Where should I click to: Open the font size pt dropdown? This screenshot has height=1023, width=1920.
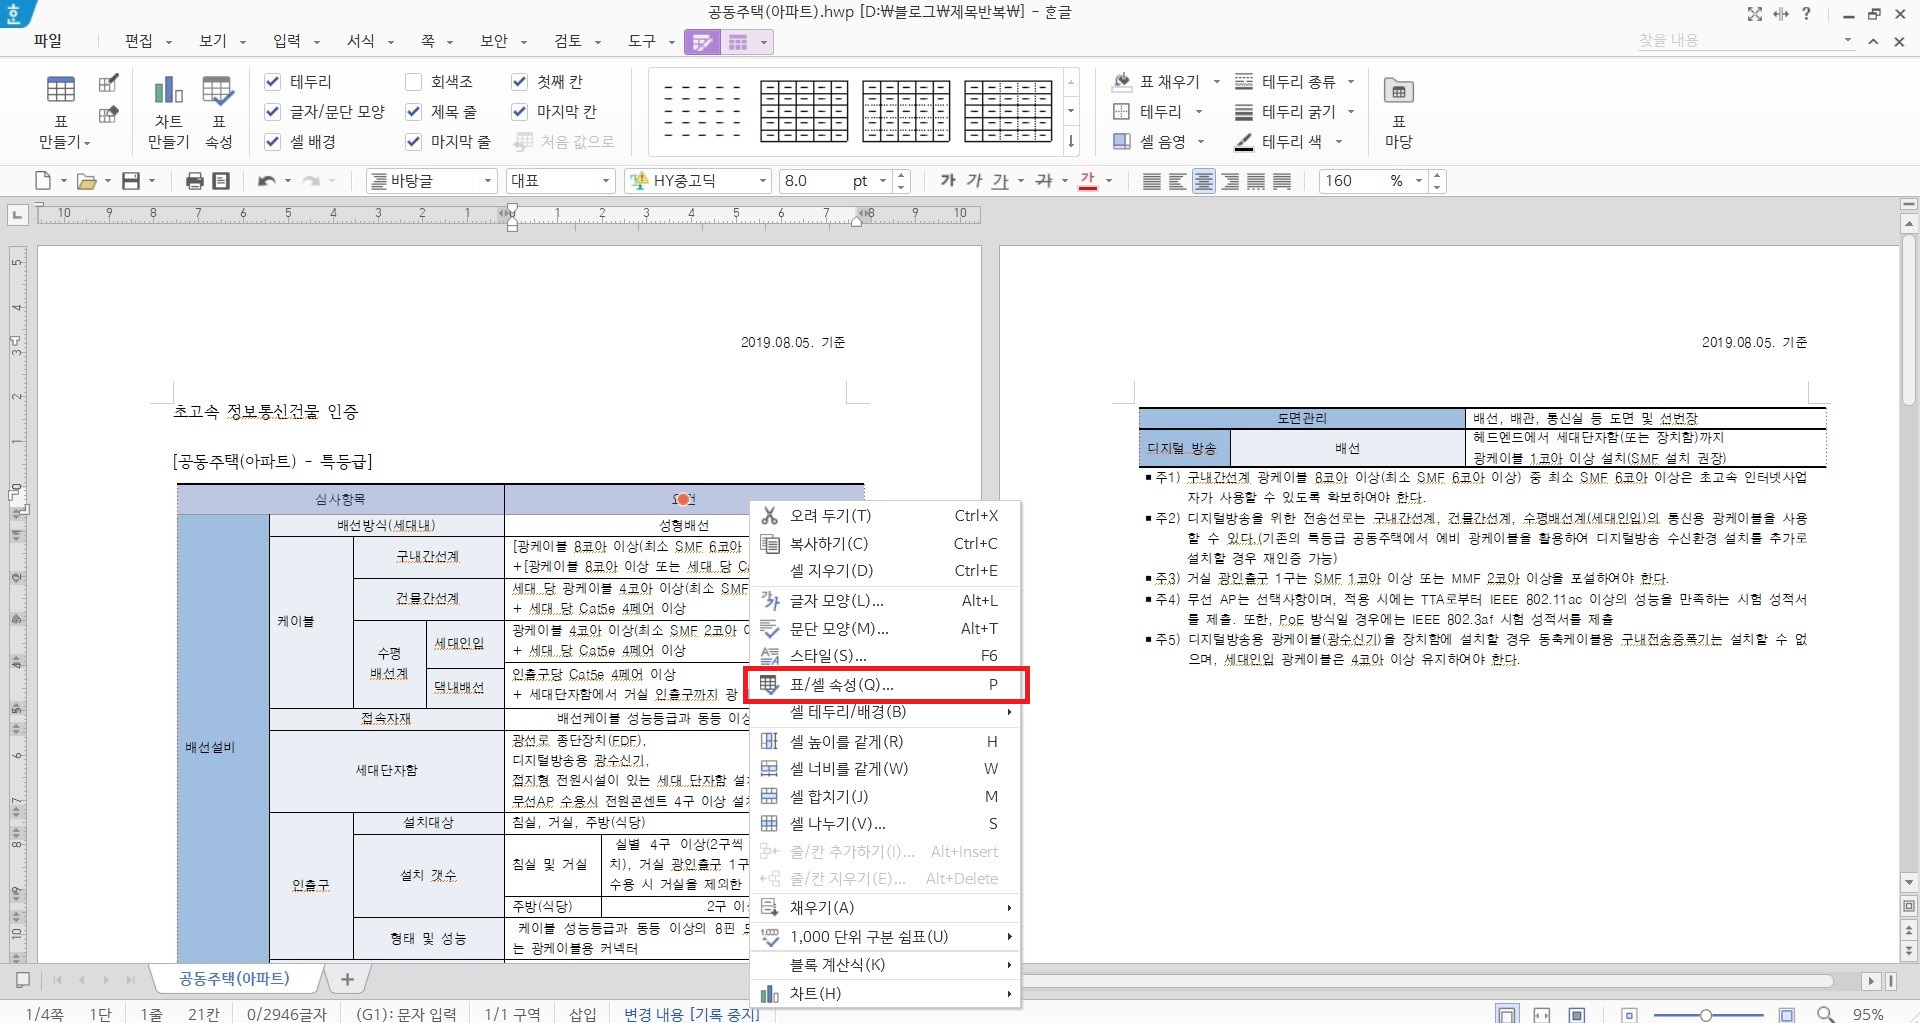pyautogui.click(x=883, y=181)
